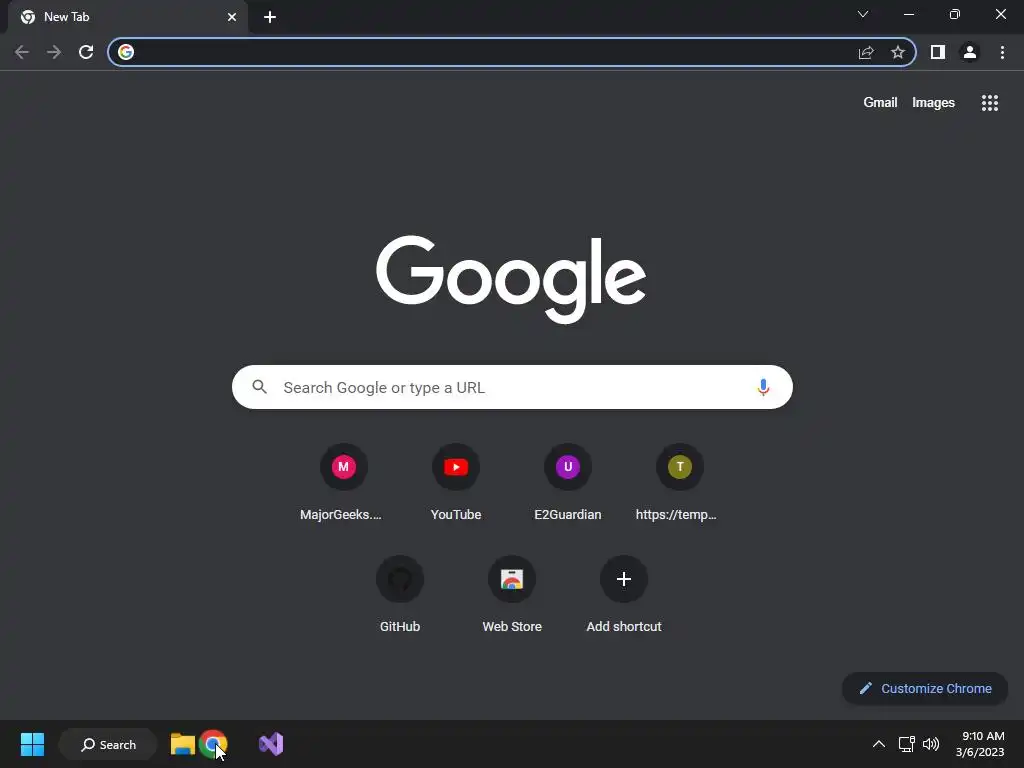
Task: Click the browser forward arrow
Action: [x=54, y=52]
